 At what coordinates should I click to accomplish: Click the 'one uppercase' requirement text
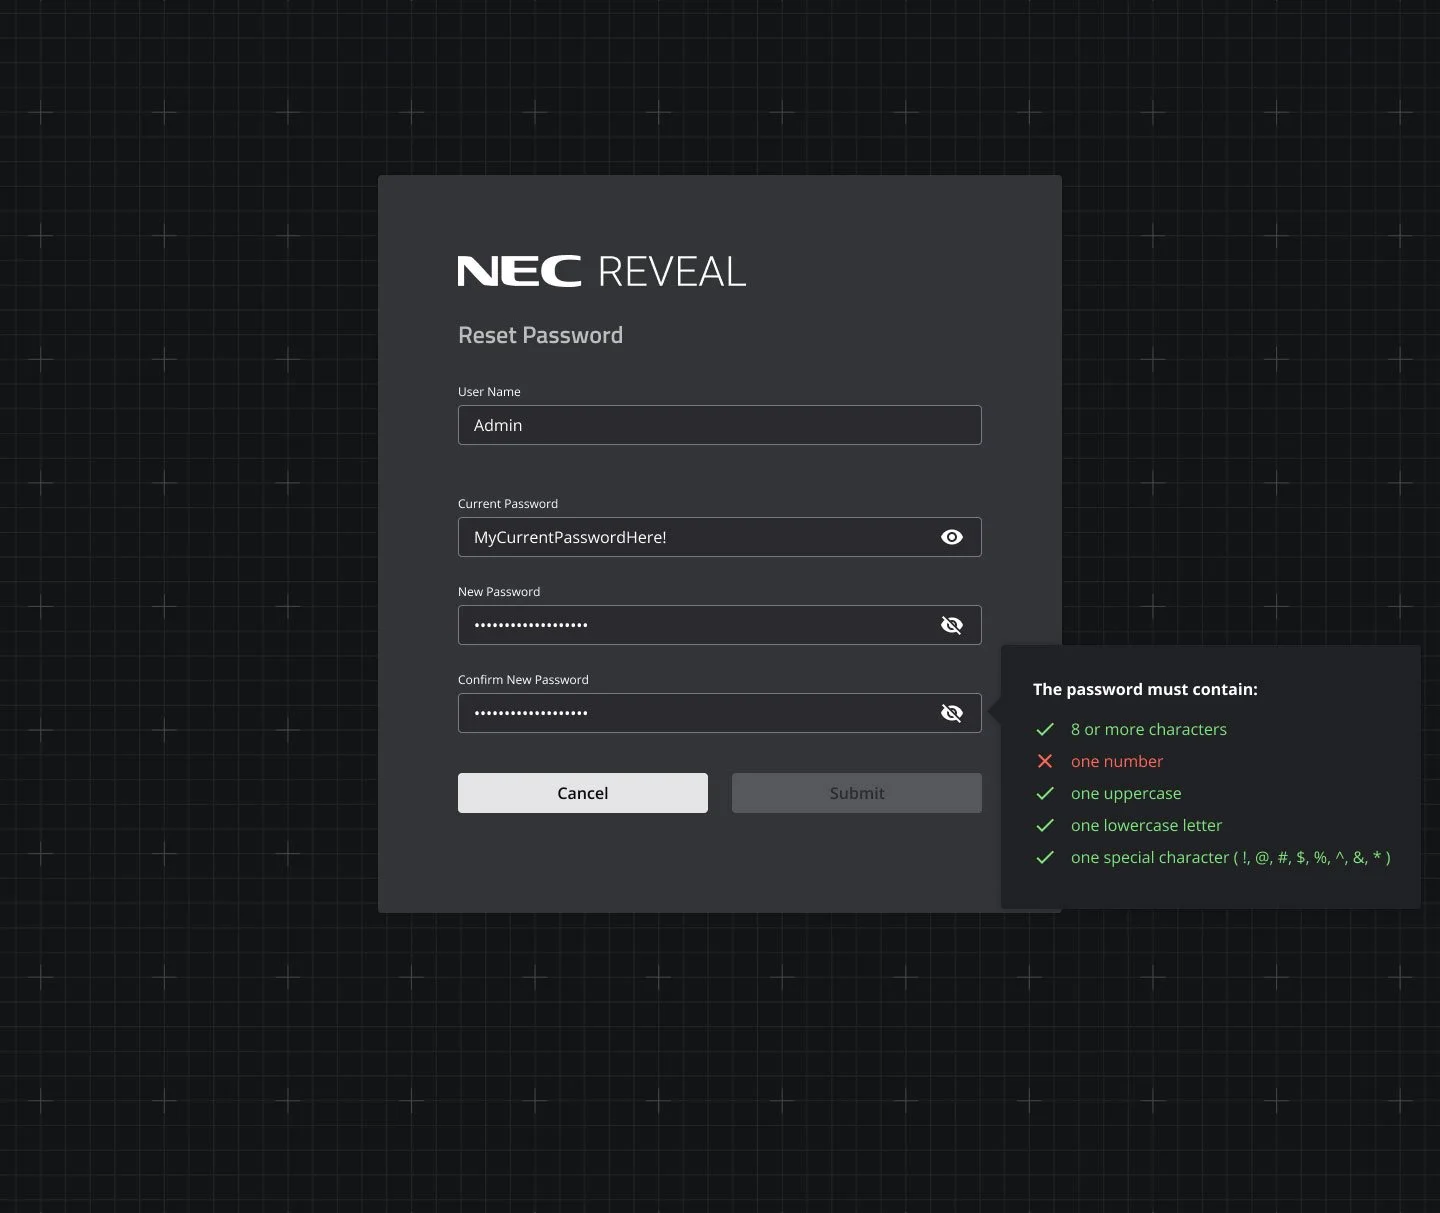point(1126,793)
